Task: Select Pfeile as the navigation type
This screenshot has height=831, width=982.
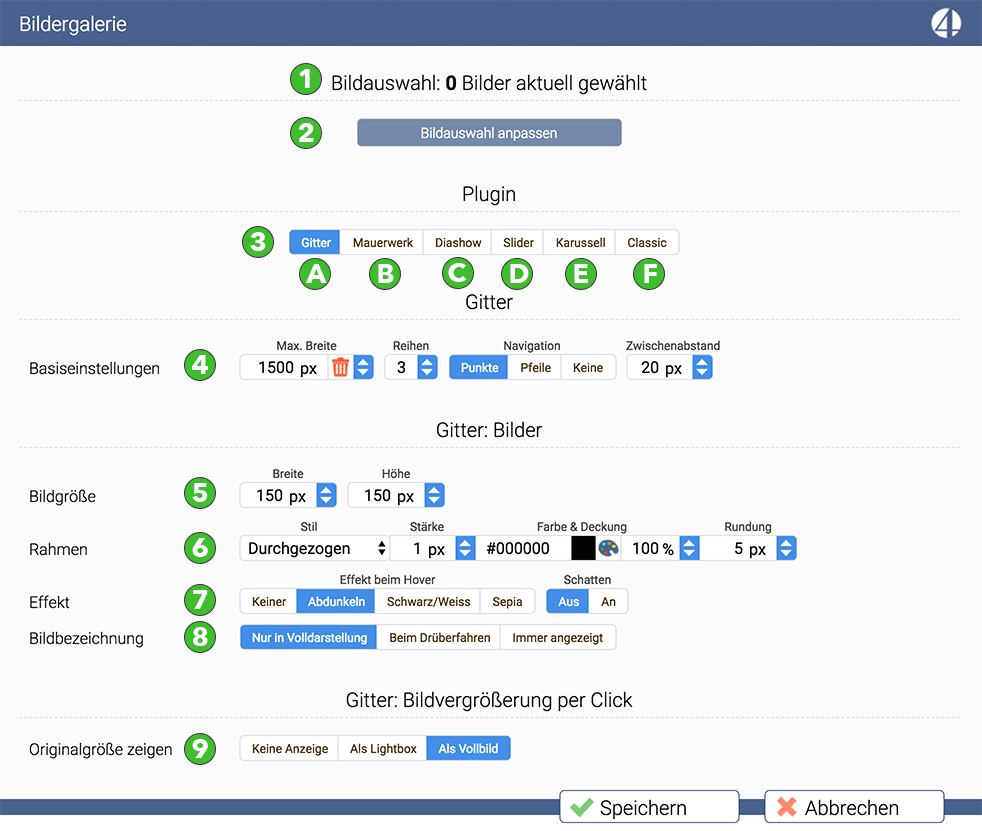Action: click(x=536, y=368)
